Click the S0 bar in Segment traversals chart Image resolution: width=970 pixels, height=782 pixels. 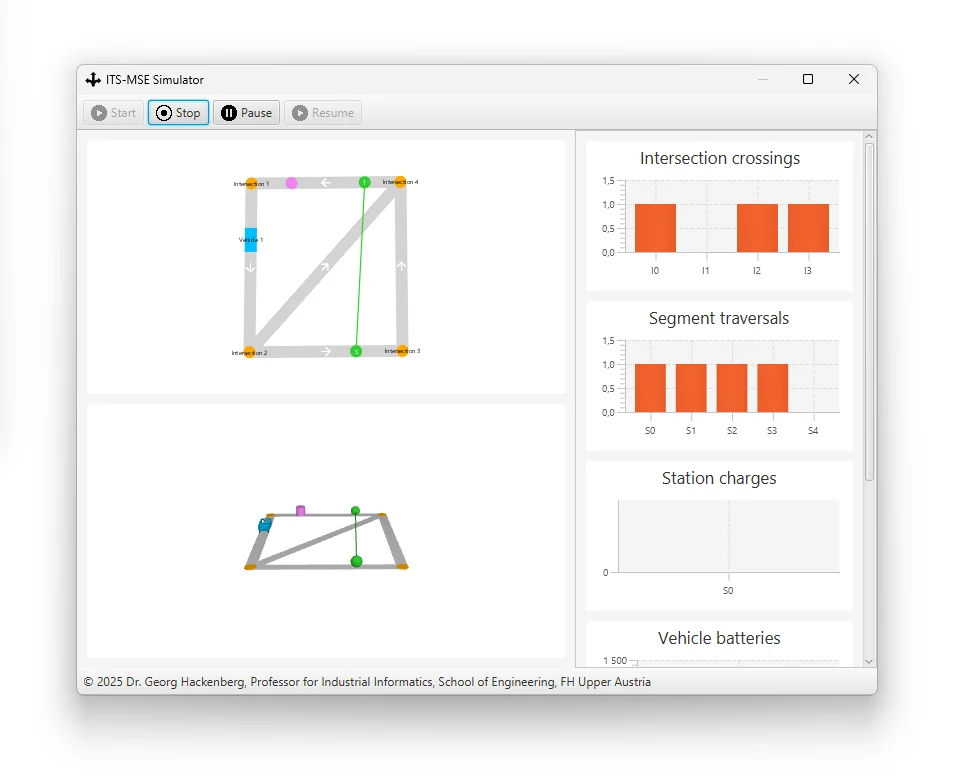tap(650, 388)
